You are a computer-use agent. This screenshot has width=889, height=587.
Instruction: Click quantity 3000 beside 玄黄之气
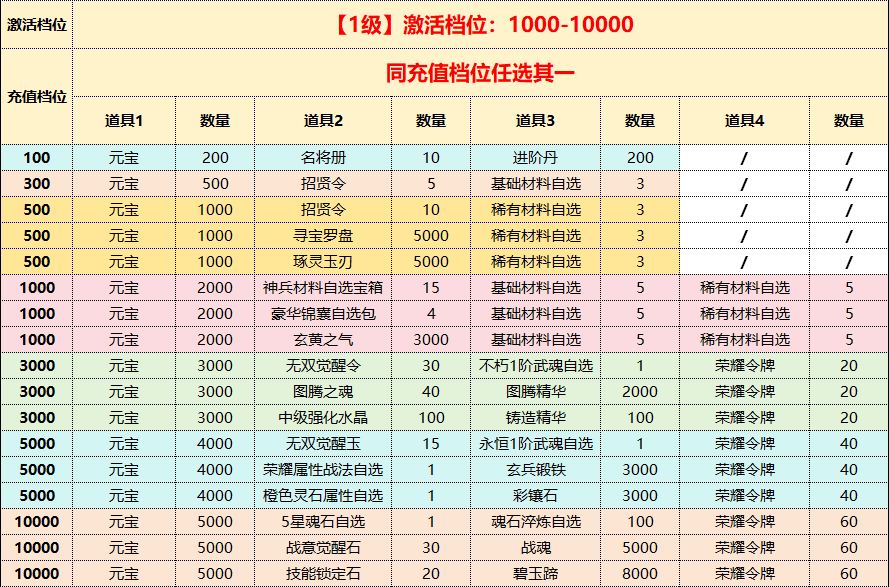click(431, 340)
